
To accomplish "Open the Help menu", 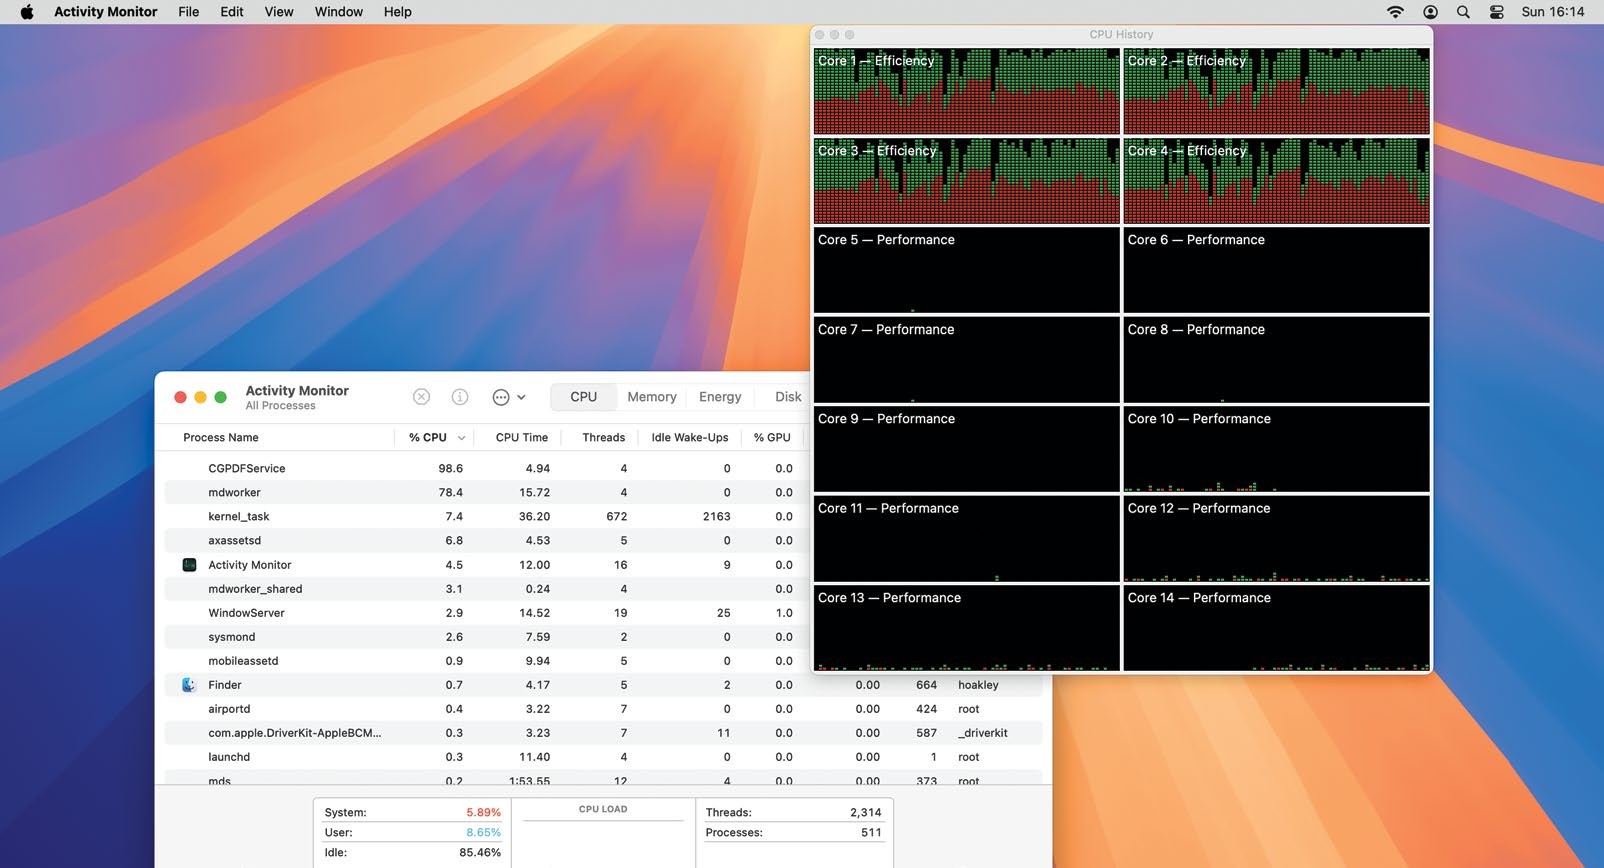I will [397, 12].
